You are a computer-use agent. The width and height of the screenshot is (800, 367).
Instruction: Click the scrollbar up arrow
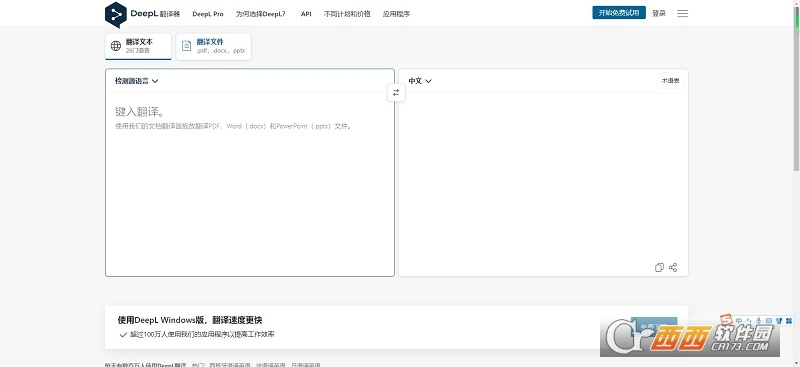pyautogui.click(x=796, y=4)
